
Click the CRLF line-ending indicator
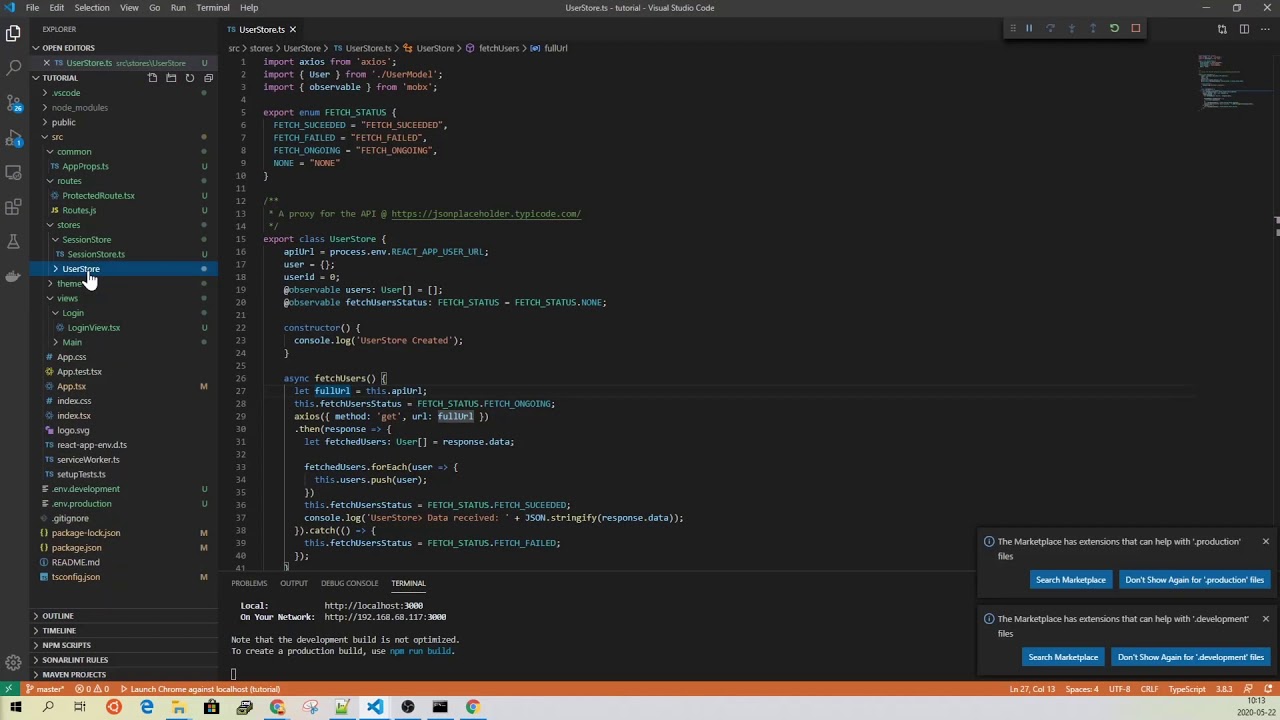coord(1149,689)
